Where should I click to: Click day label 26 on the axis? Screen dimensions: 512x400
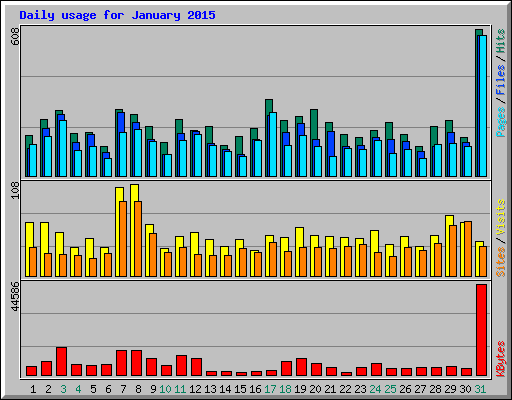pyautogui.click(x=405, y=389)
